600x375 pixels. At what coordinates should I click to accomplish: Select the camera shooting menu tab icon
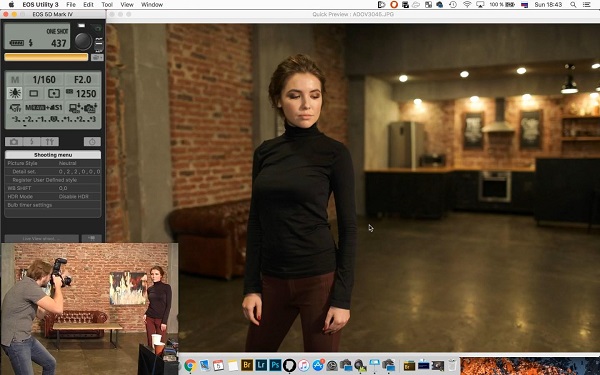point(14,142)
